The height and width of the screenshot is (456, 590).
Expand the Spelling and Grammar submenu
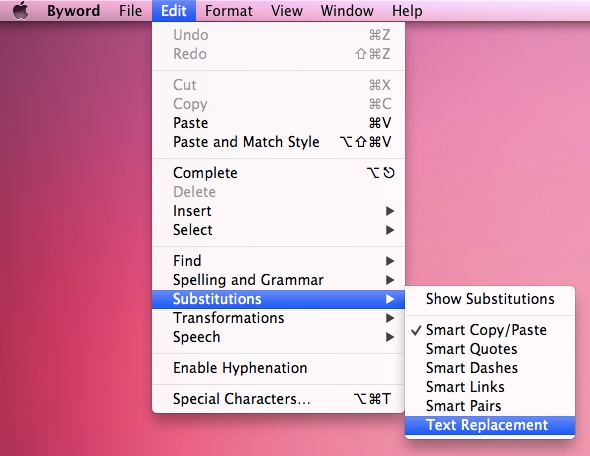click(x=278, y=280)
